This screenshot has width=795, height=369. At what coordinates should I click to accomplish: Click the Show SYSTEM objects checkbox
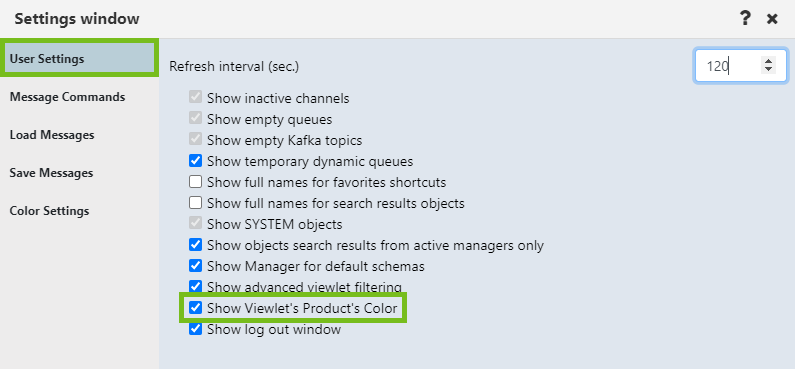click(x=195, y=224)
